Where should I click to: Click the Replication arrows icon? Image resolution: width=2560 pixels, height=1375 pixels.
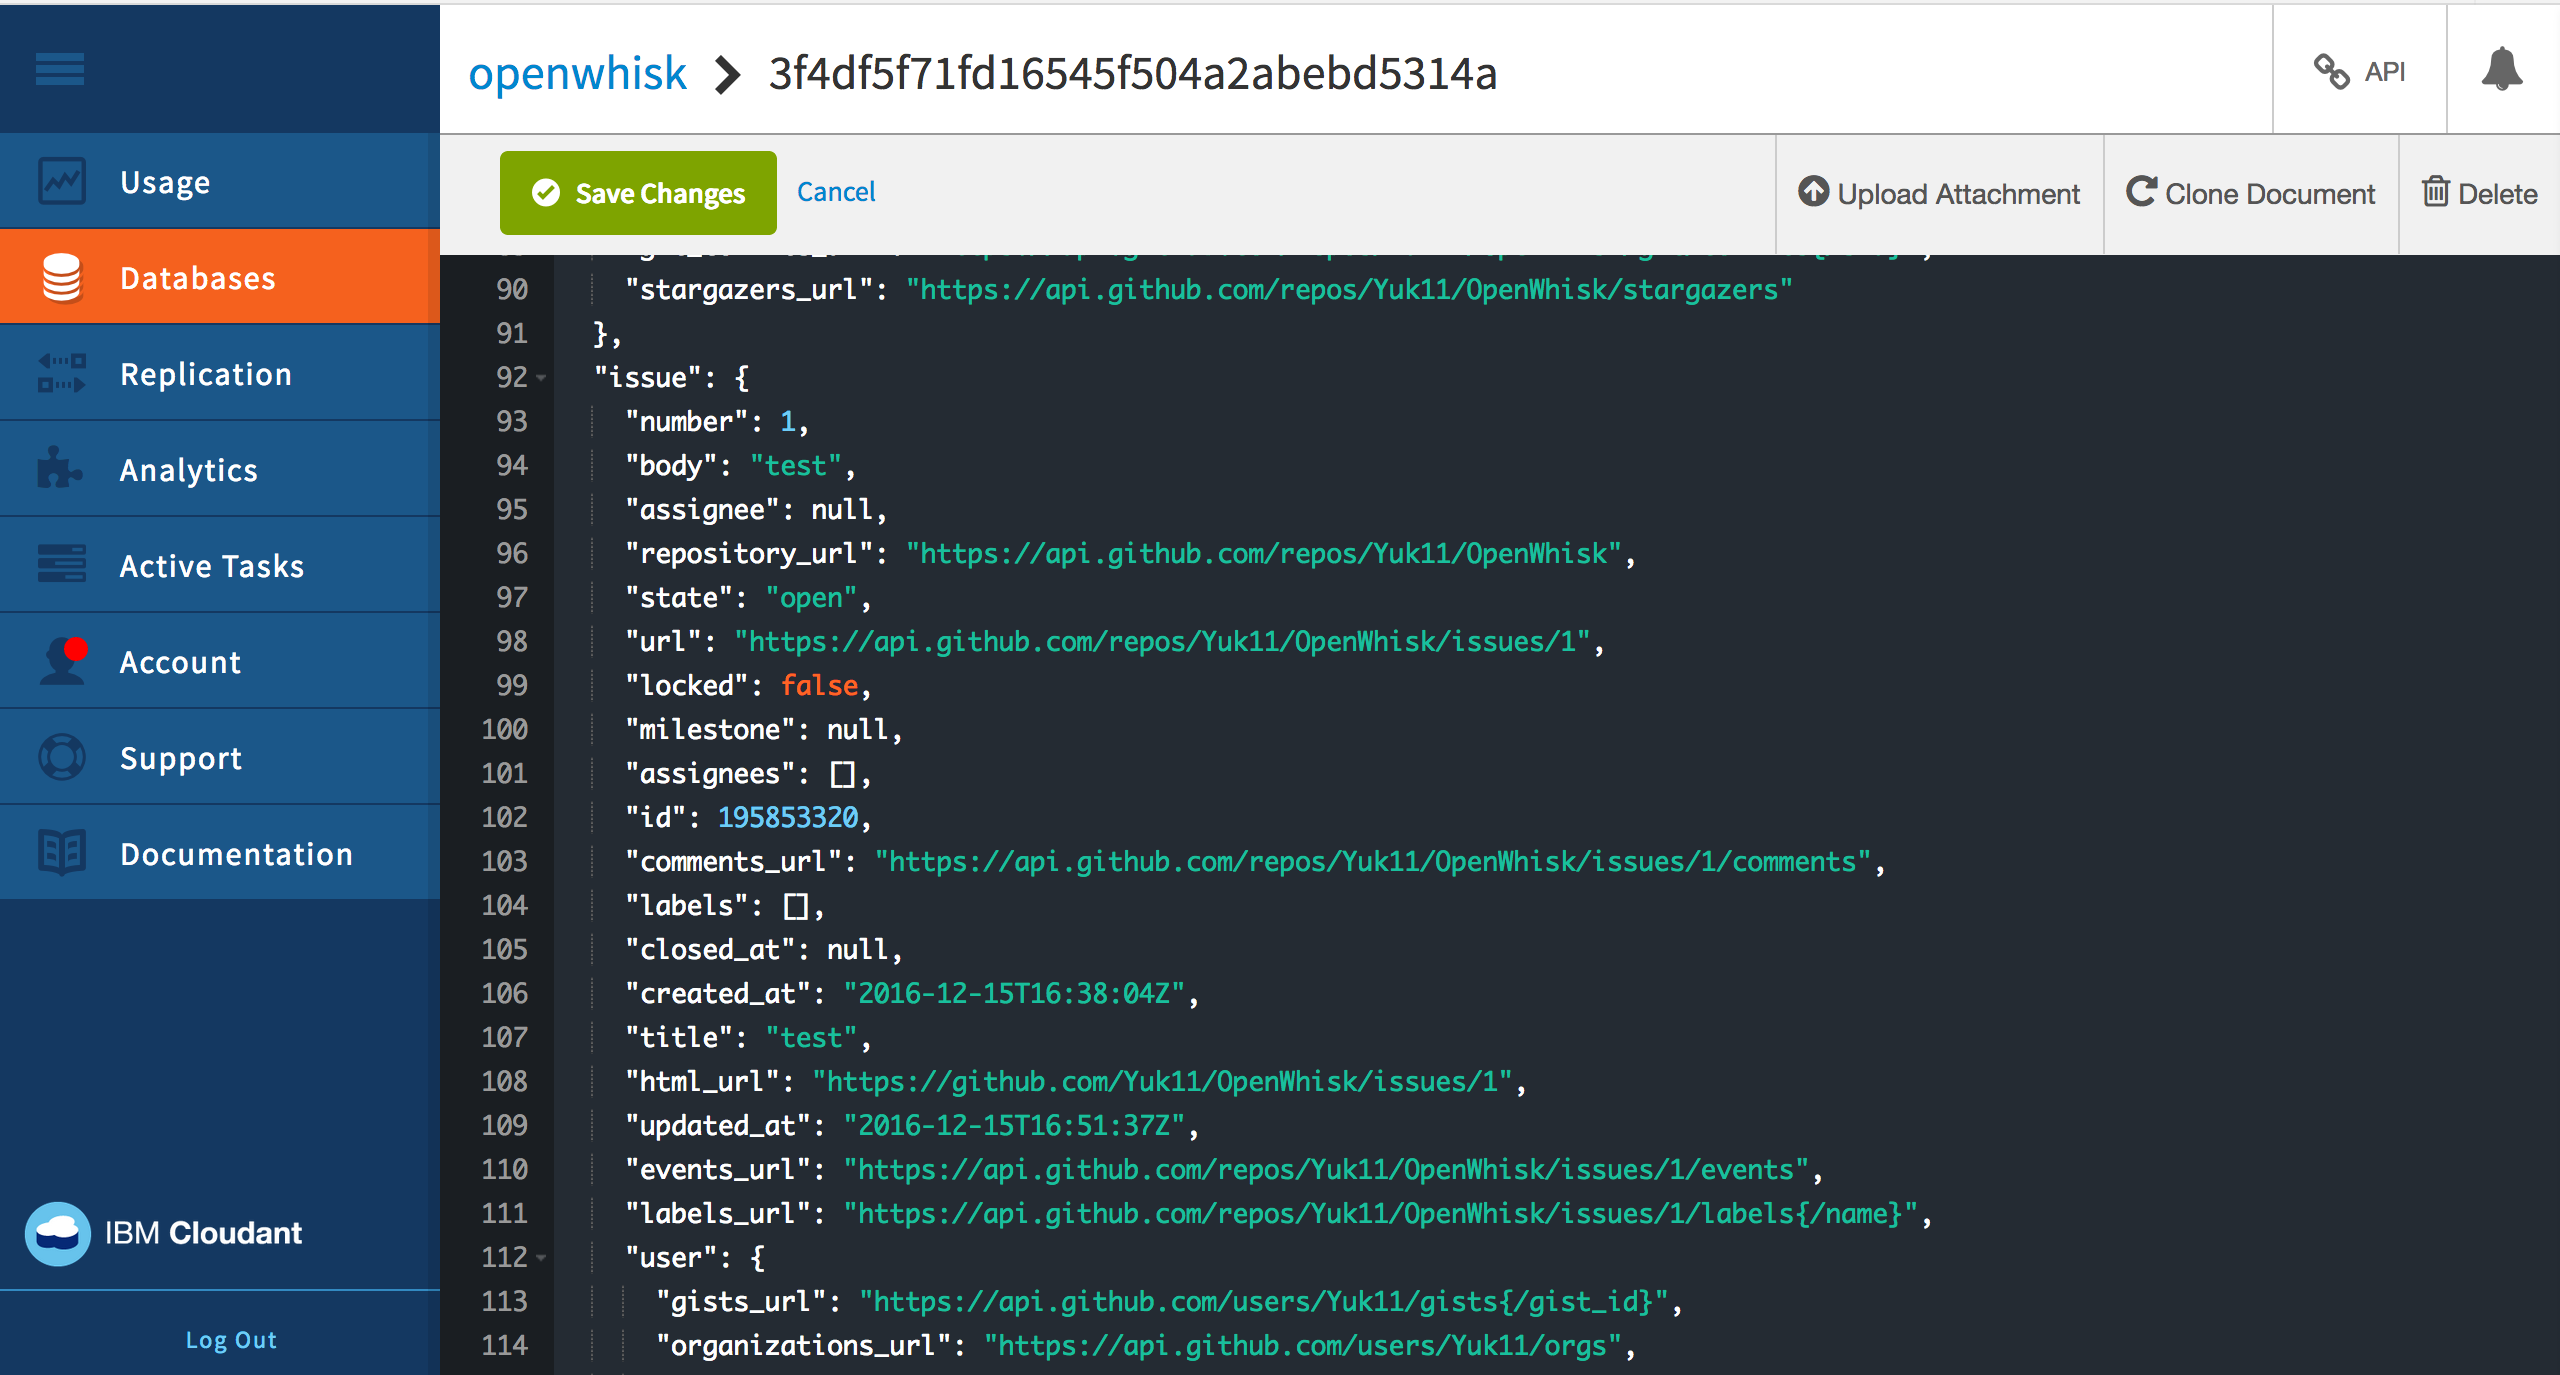click(x=62, y=373)
